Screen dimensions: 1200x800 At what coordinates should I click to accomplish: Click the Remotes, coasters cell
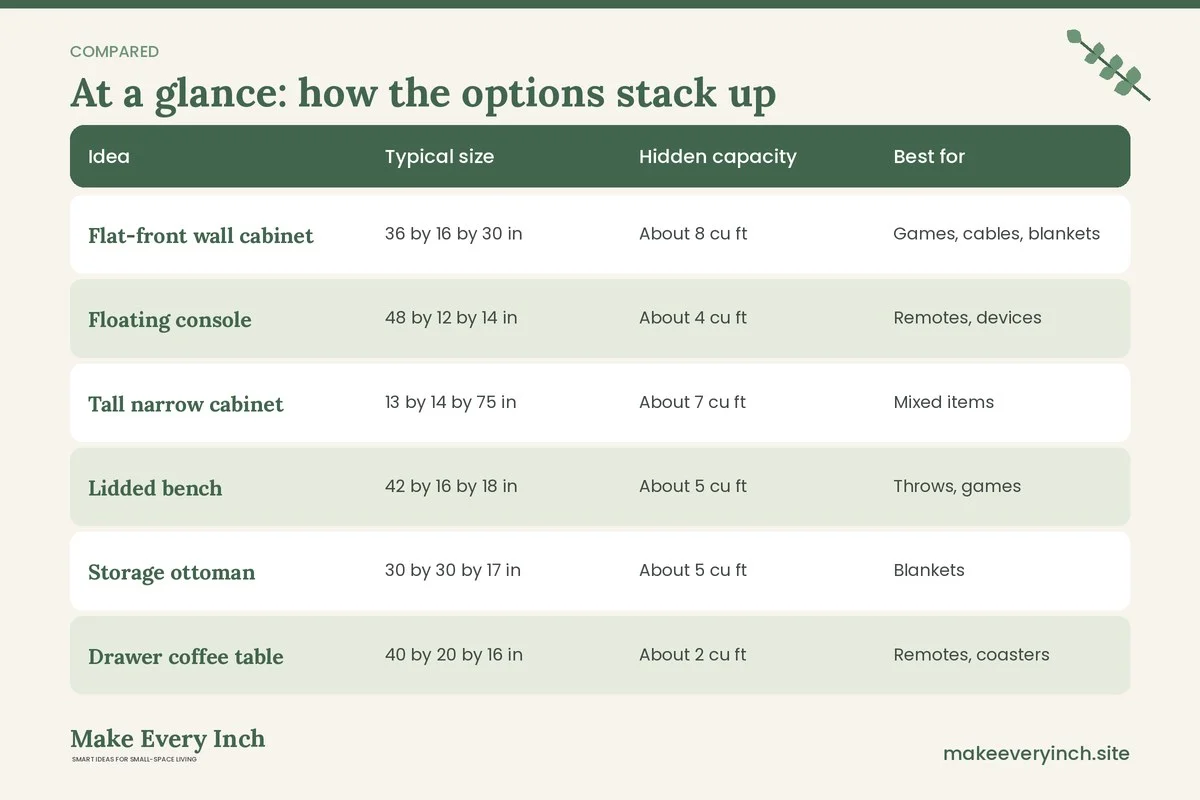(971, 655)
